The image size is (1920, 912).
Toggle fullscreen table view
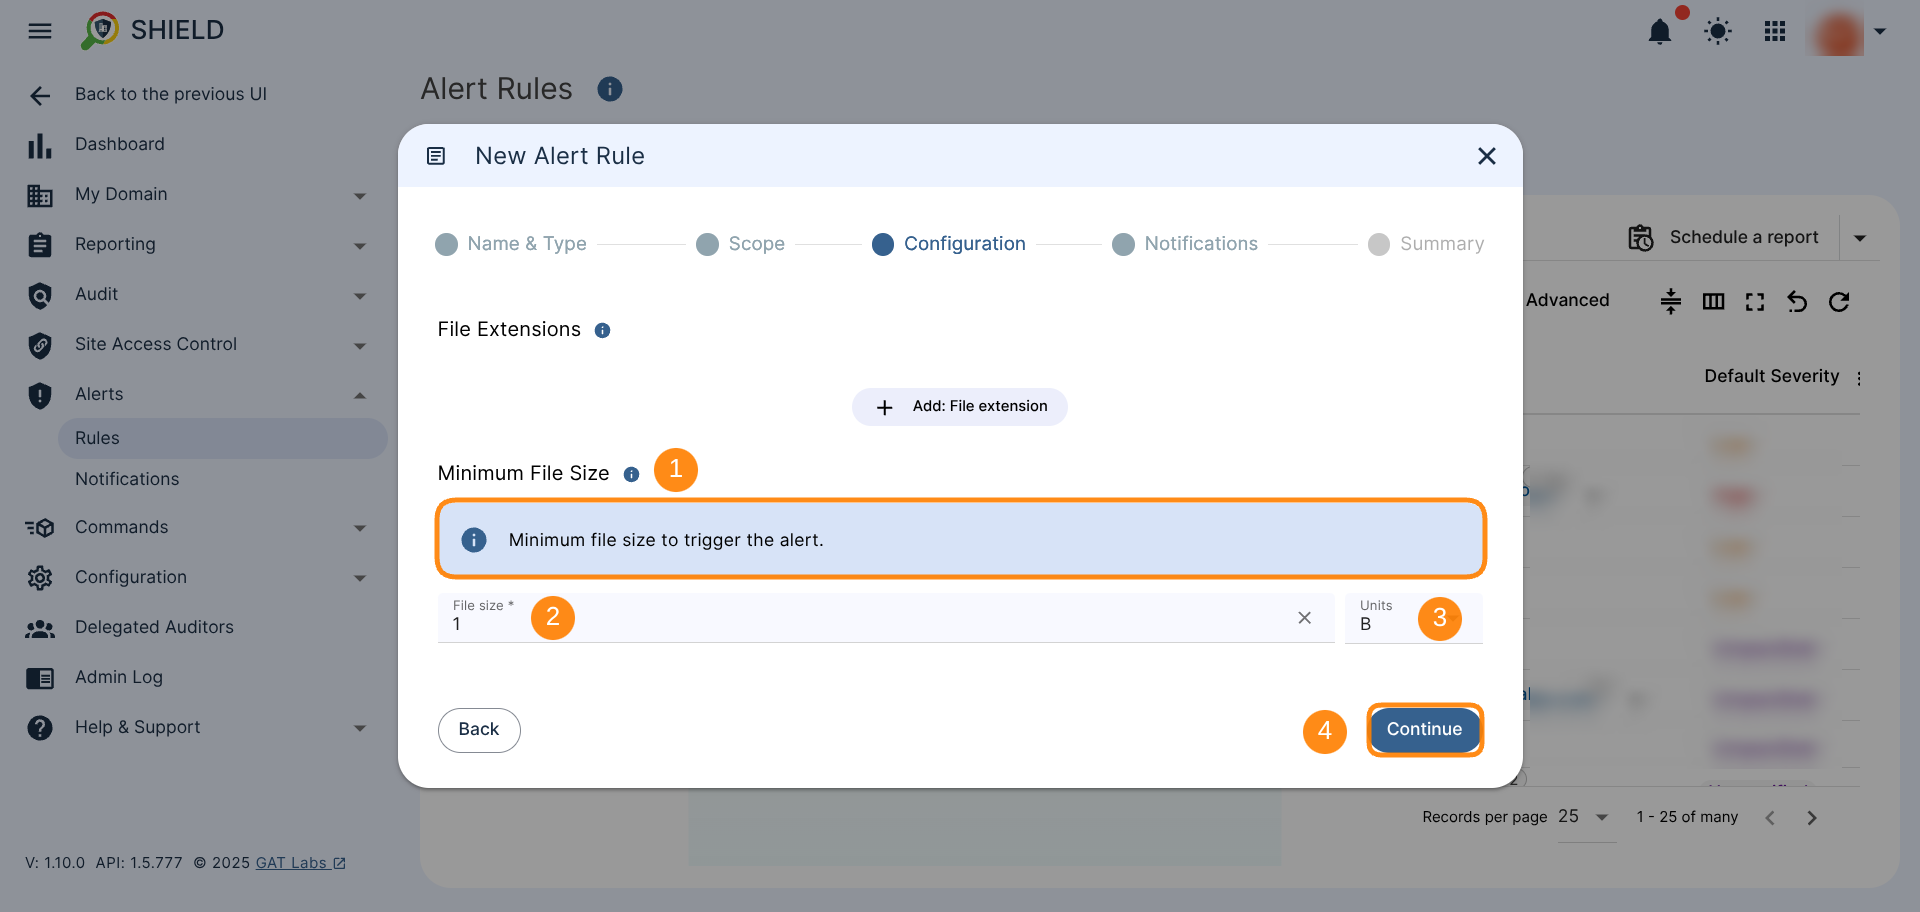click(1755, 301)
